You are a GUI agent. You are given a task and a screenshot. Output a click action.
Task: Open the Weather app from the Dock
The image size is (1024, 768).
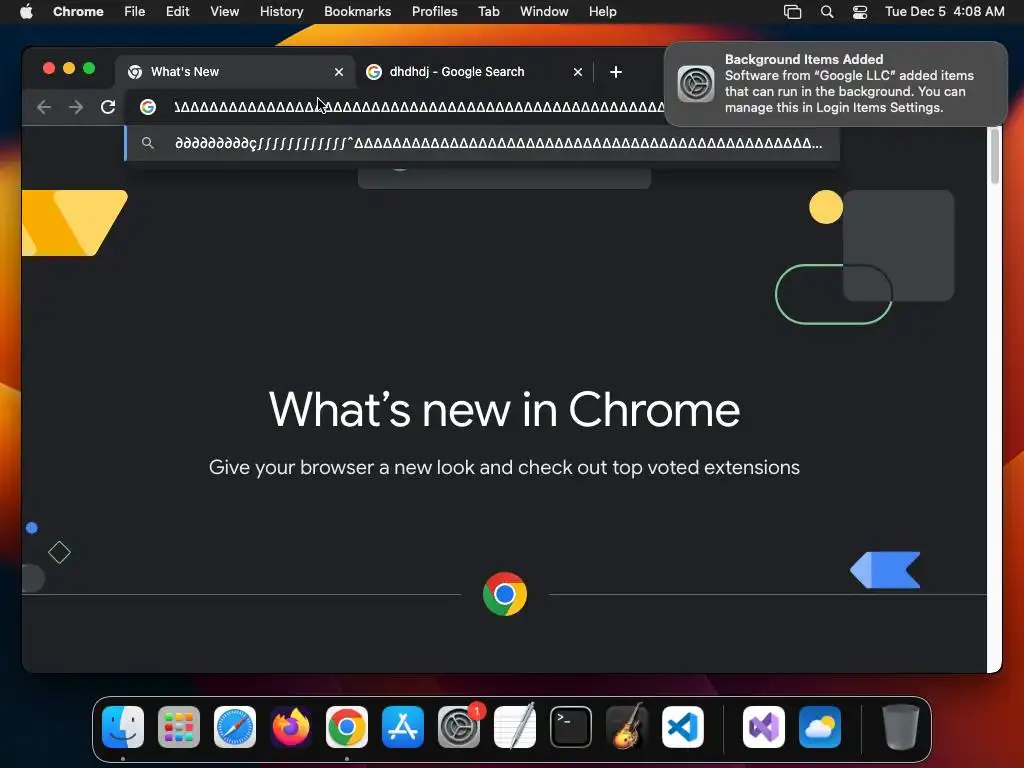[x=820, y=727]
